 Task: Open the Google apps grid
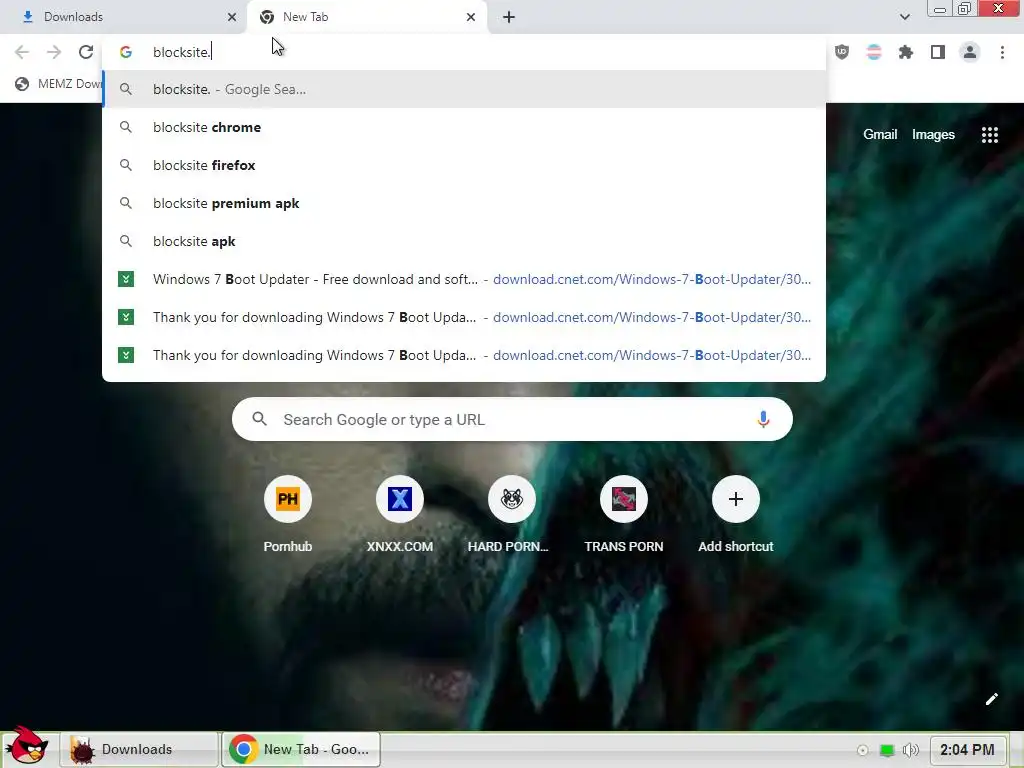point(989,135)
